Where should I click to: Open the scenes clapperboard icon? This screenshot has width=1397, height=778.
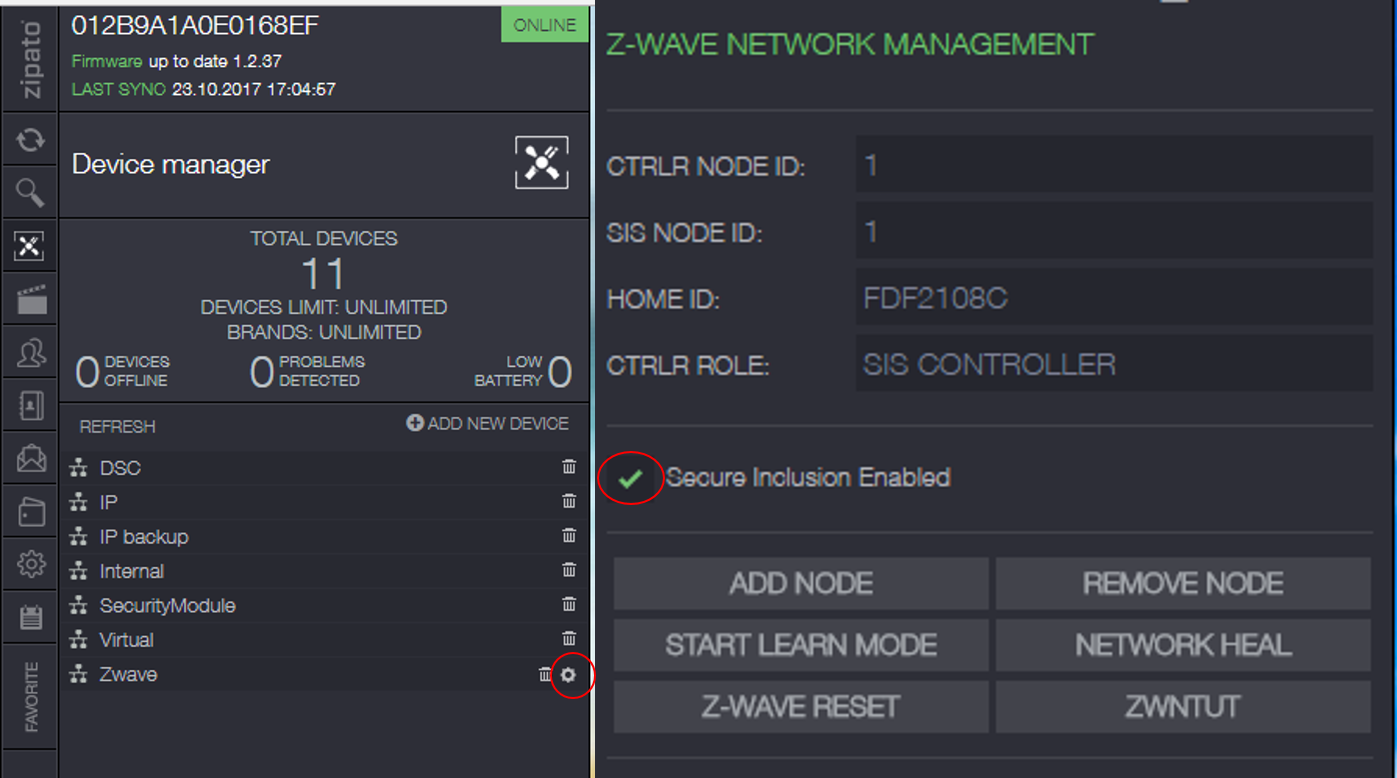point(31,298)
